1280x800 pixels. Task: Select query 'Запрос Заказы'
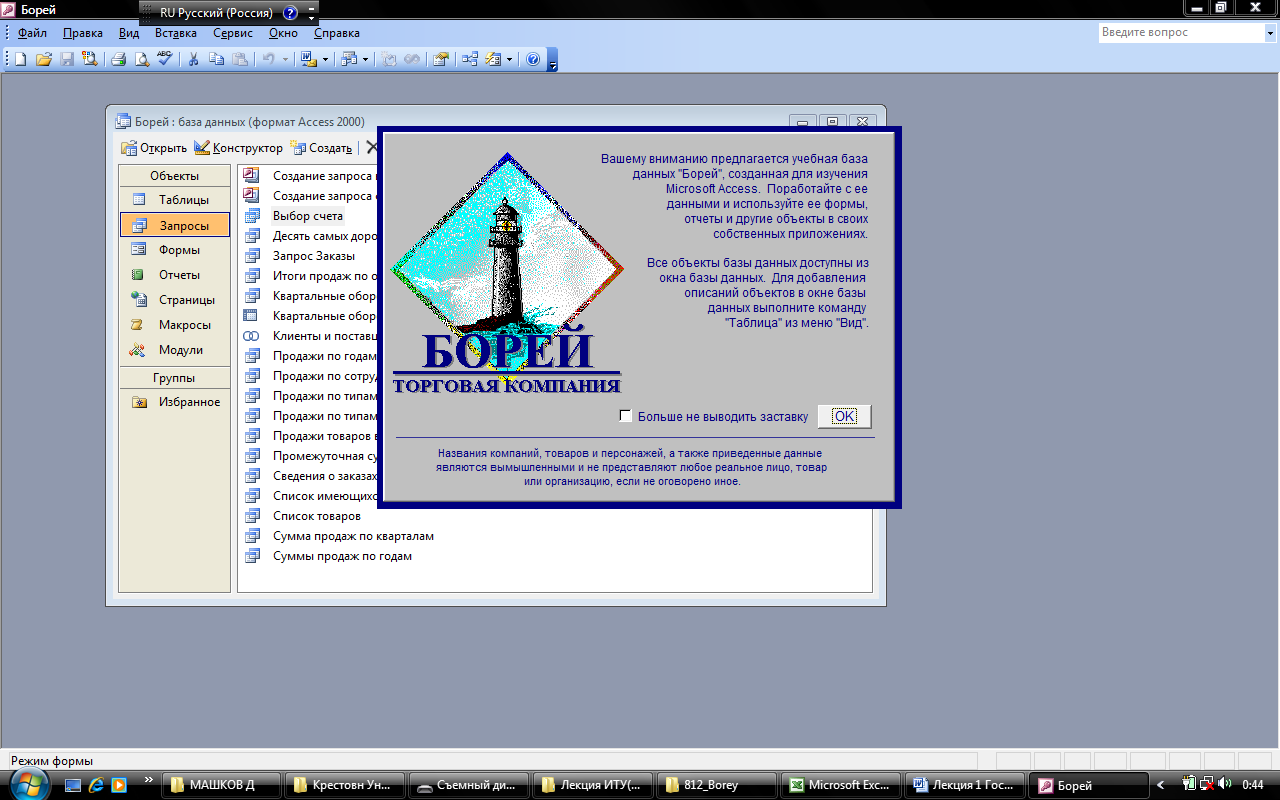[x=313, y=256]
